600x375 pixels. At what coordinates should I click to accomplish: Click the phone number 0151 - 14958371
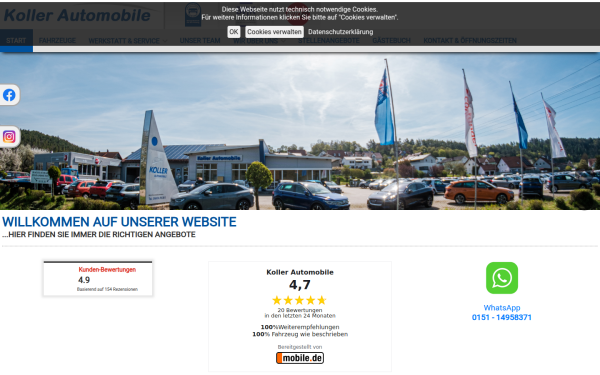(x=502, y=317)
